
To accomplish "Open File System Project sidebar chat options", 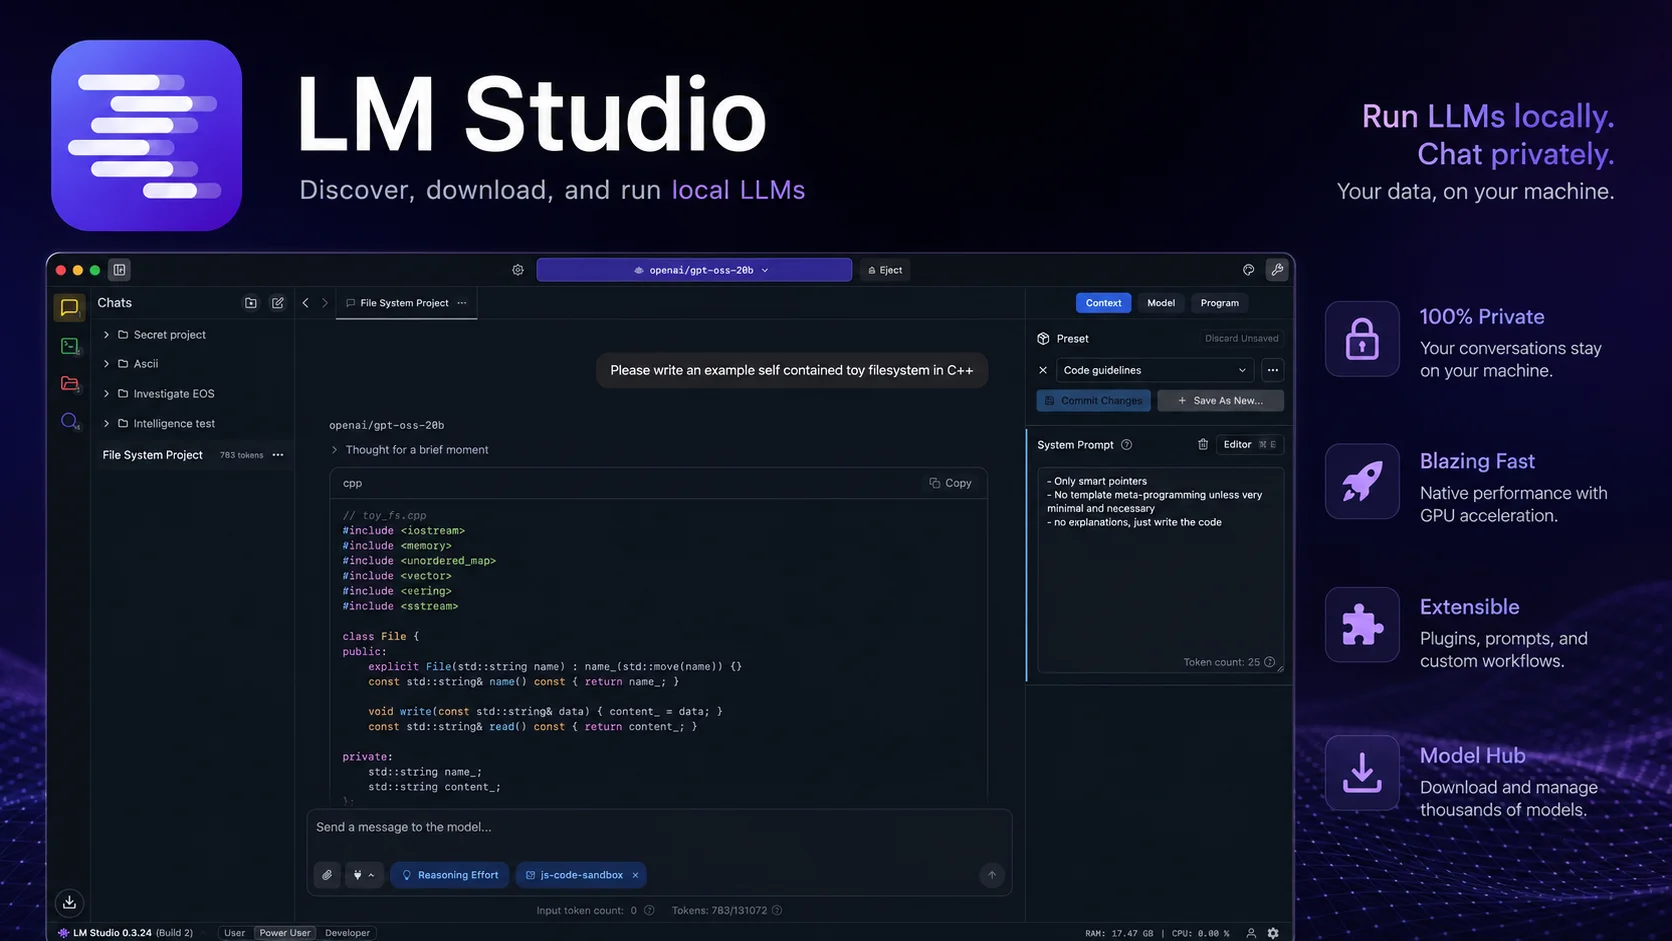I will click(278, 455).
